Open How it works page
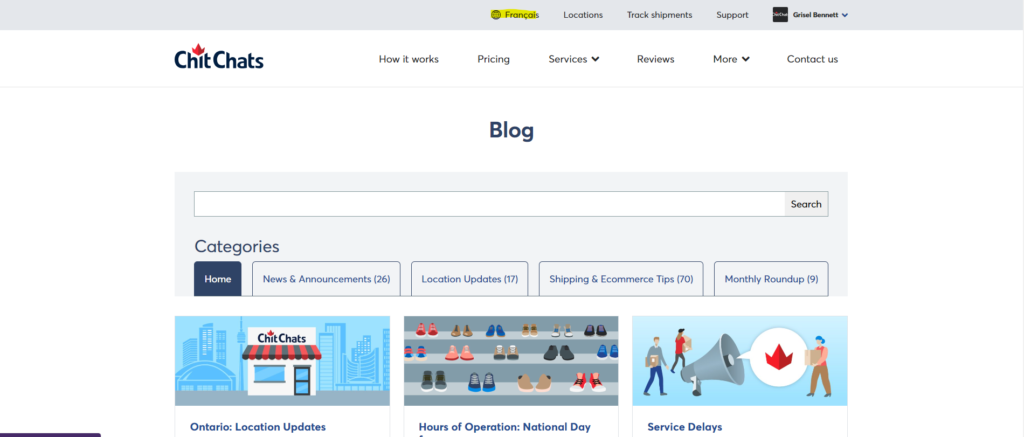Viewport: 1024px width, 437px height. pos(409,59)
